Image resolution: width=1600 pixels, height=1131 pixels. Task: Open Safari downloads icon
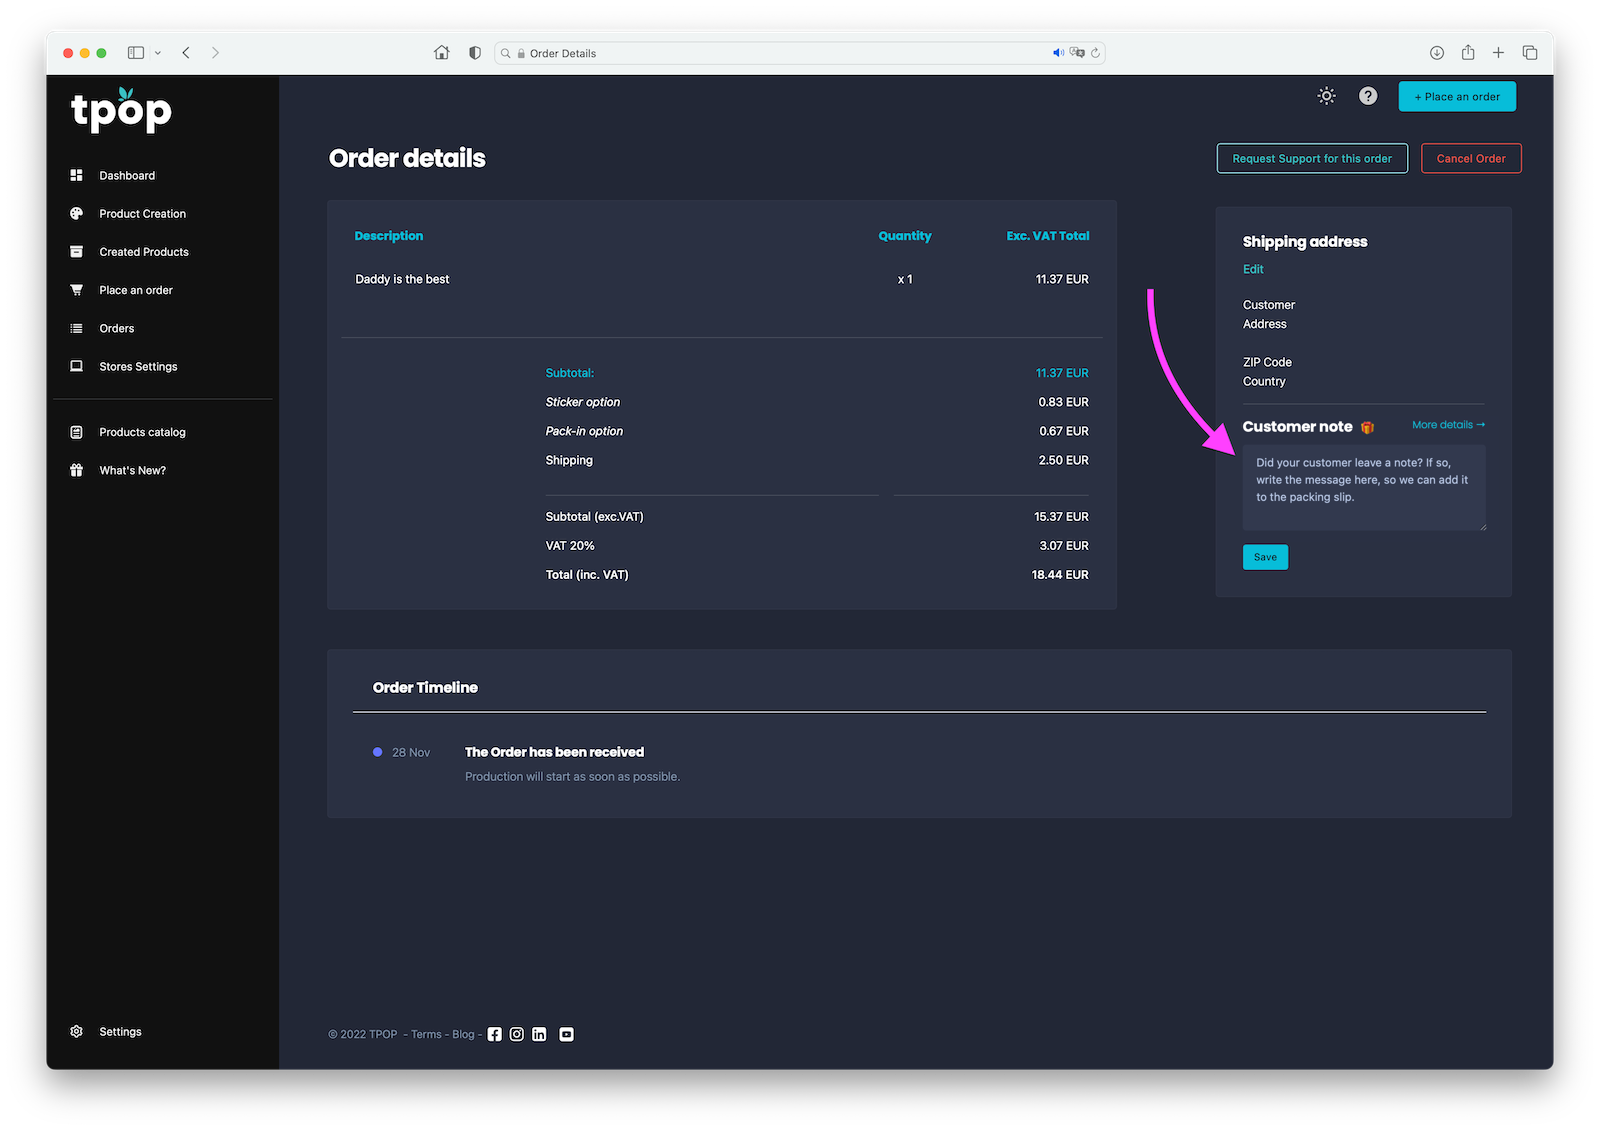[x=1436, y=53]
